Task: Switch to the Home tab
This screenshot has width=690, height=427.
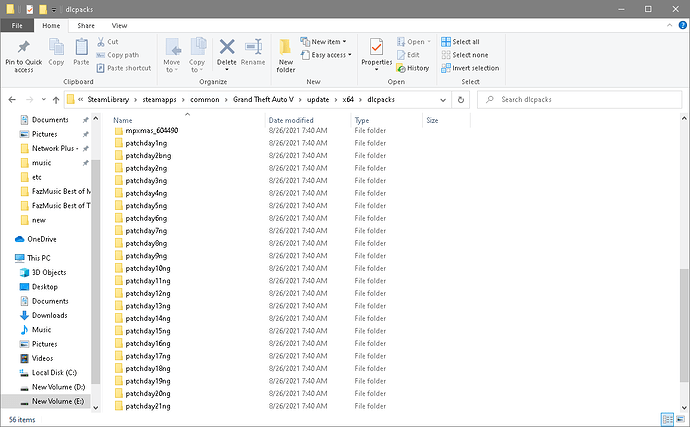Action: [x=51, y=26]
